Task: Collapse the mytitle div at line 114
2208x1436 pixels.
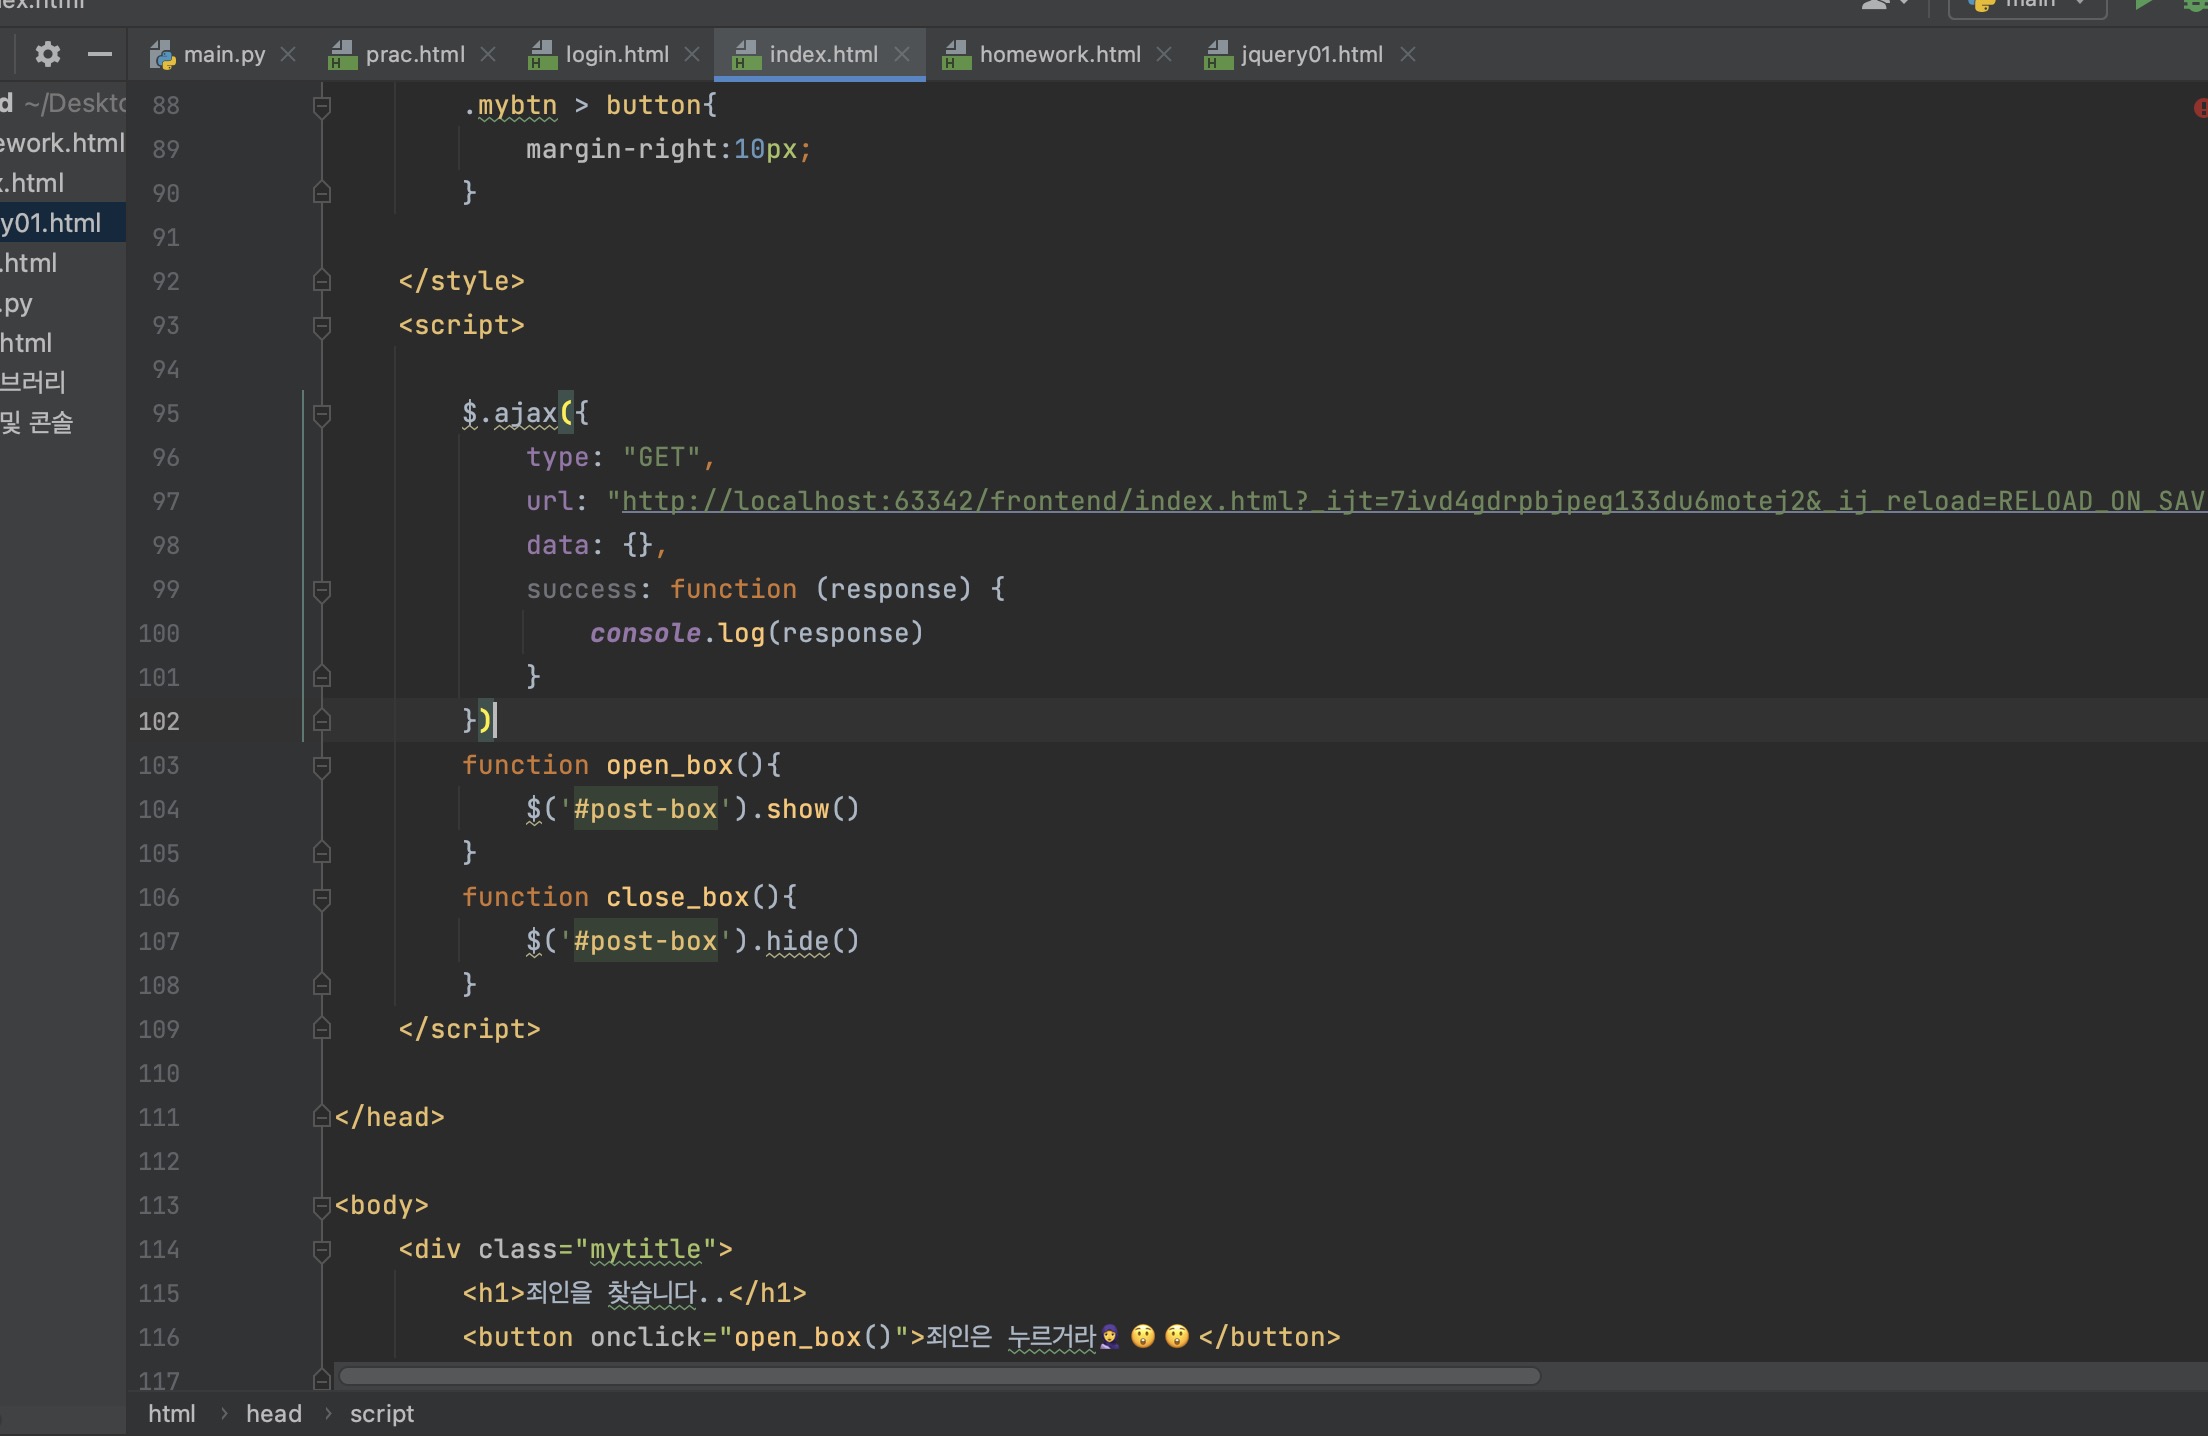Action: click(x=322, y=1249)
